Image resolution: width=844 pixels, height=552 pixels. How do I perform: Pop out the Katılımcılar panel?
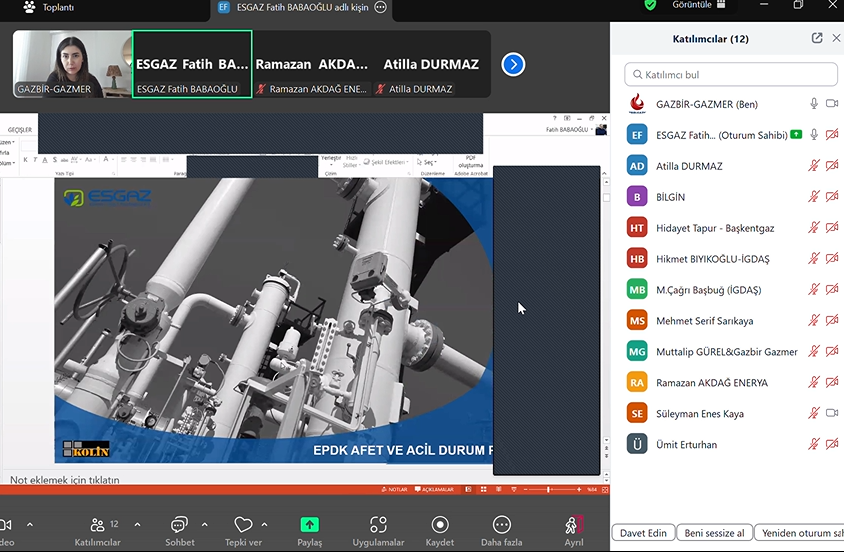(817, 38)
